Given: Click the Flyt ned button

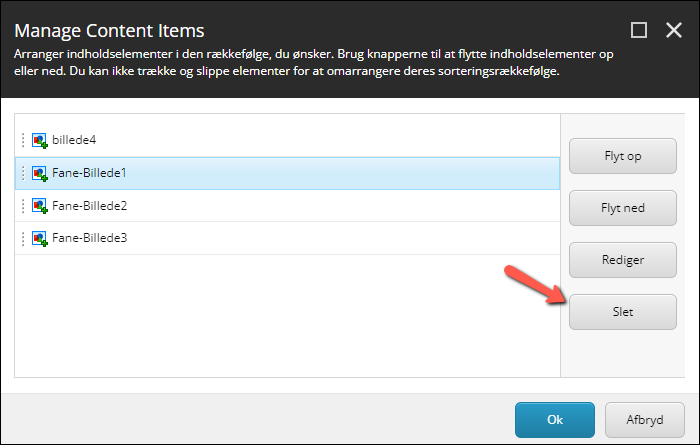Looking at the screenshot, I should (623, 208).
